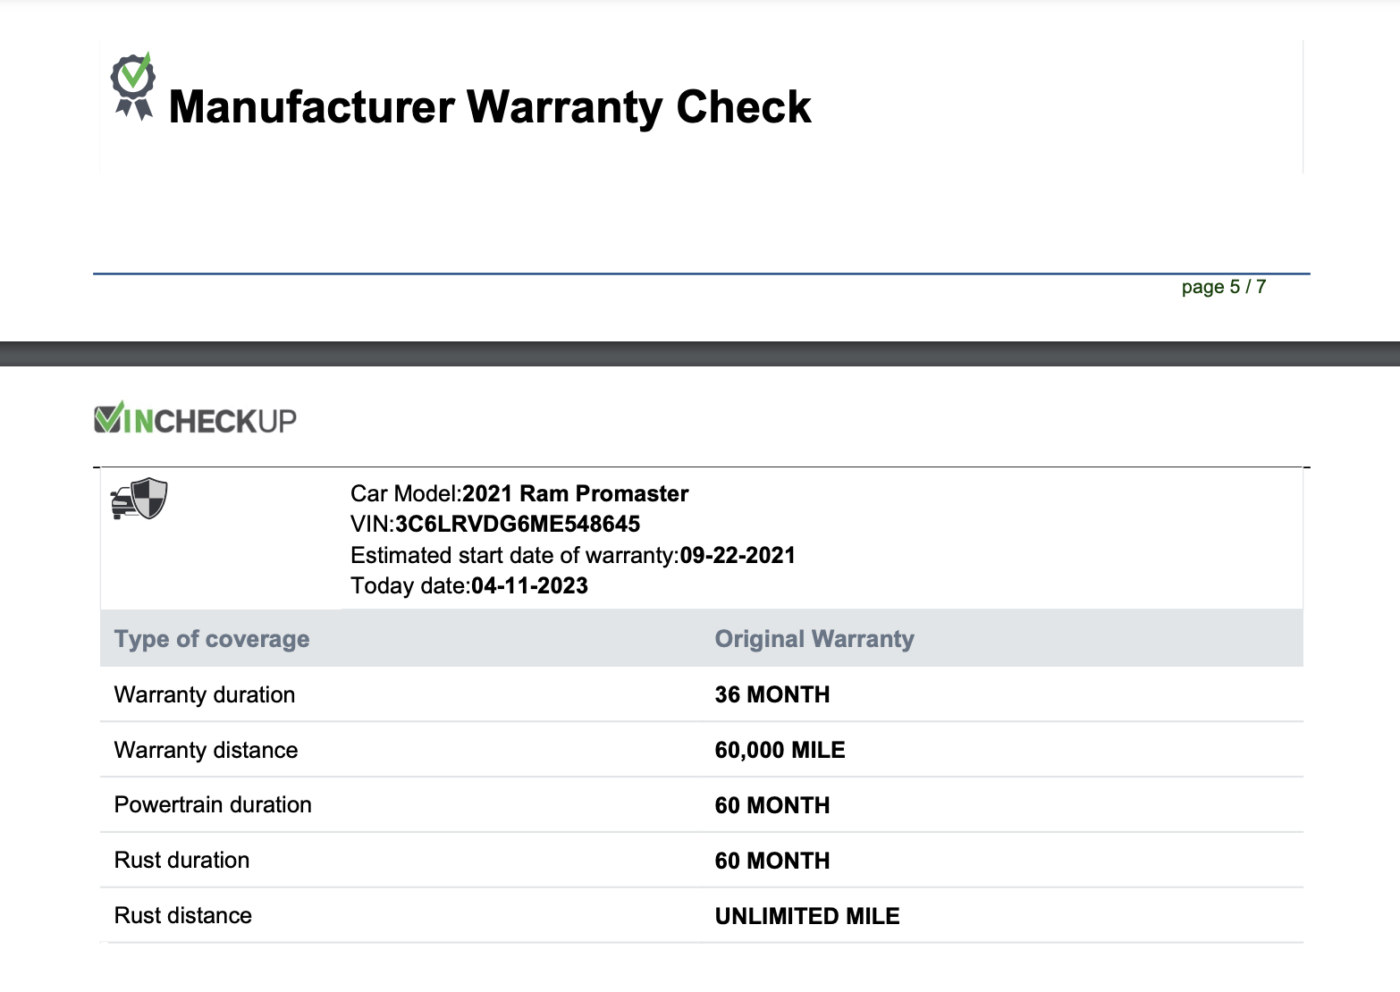This screenshot has width=1400, height=992.
Task: Click the warranty ribbon badge icon
Action: pyautogui.click(x=133, y=86)
